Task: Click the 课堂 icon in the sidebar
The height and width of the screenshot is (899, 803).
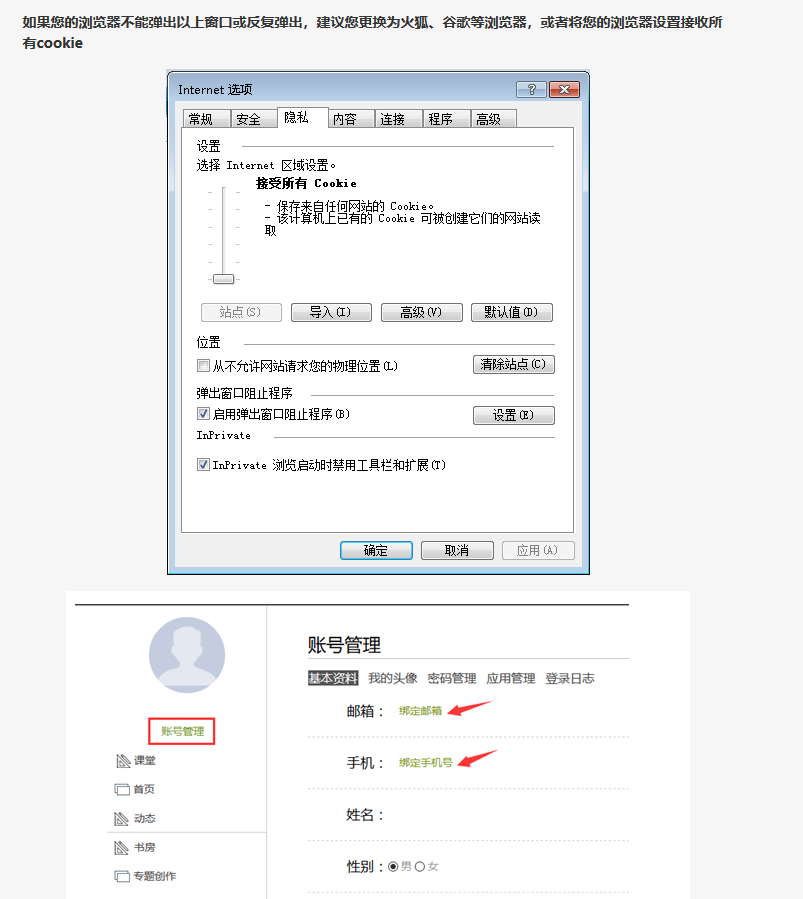Action: click(123, 761)
